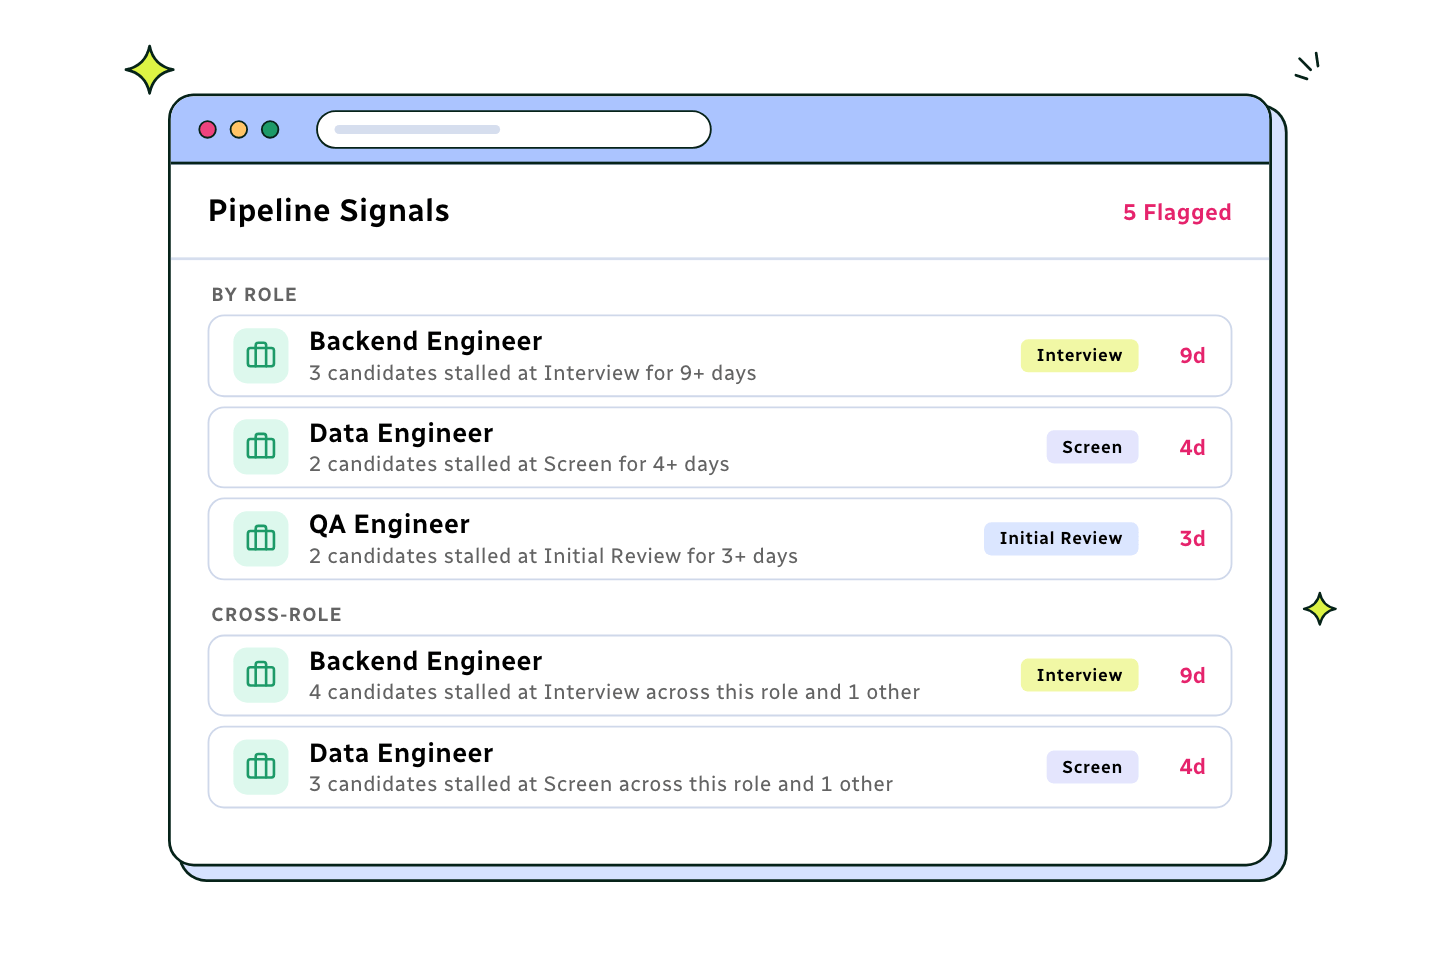Click the green window dot in the title bar

point(270,129)
